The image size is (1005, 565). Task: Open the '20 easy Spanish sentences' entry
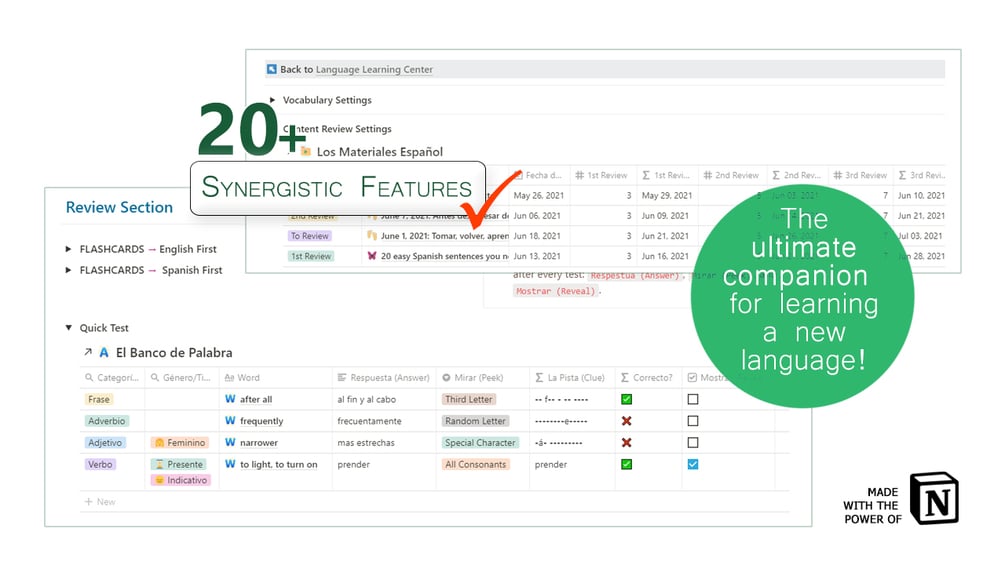(444, 256)
